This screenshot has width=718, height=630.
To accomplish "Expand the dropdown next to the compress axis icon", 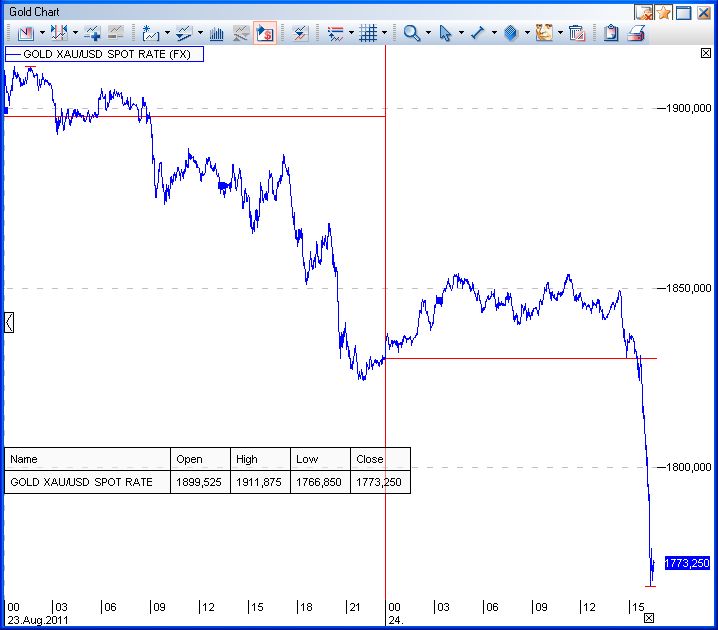I will pyautogui.click(x=76, y=33).
